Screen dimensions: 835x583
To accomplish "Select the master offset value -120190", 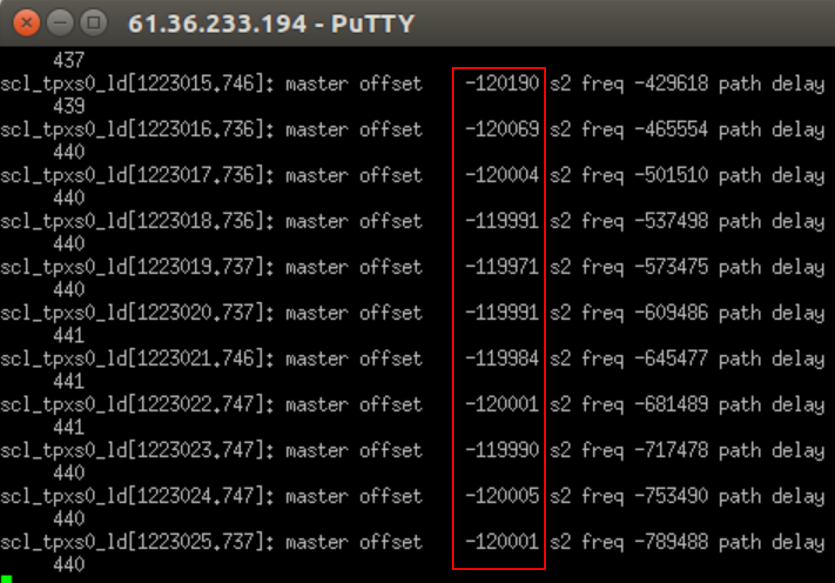I will [x=502, y=84].
